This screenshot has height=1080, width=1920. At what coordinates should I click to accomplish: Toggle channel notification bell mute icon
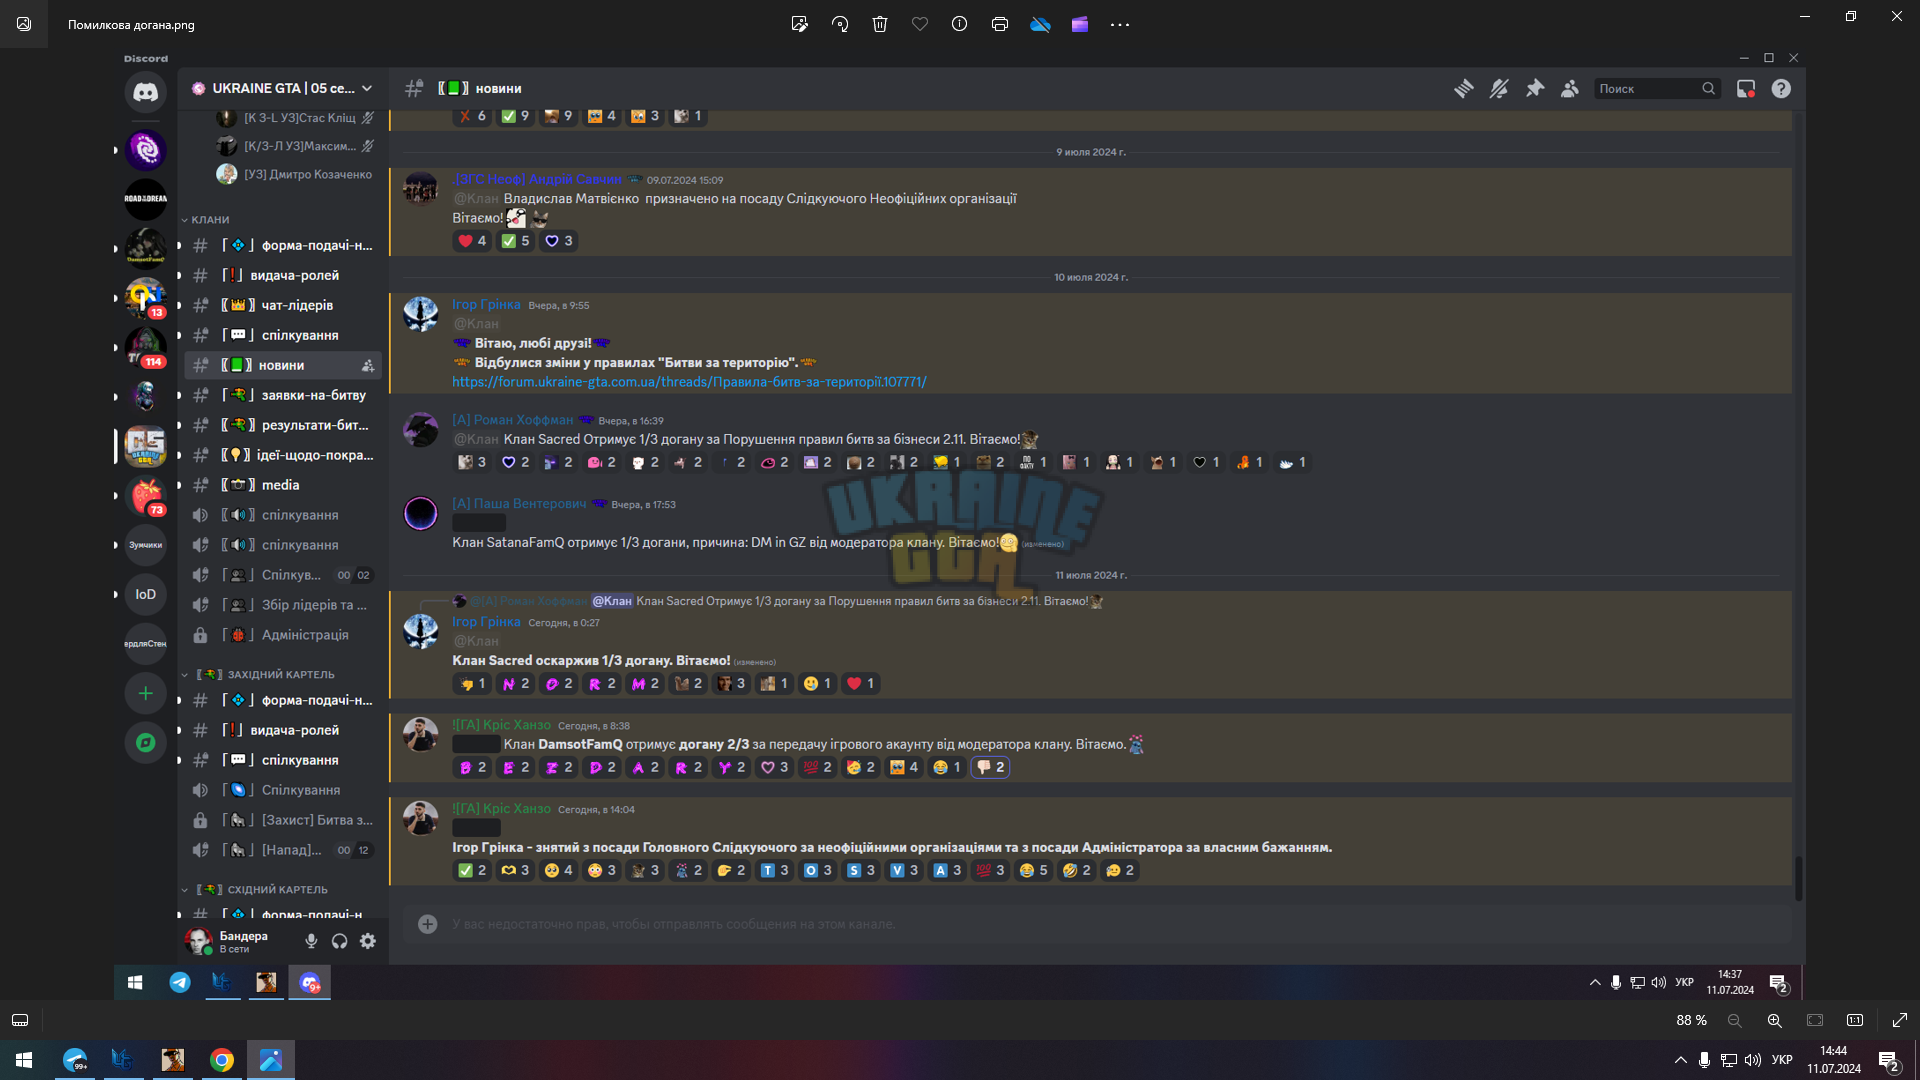1499,89
